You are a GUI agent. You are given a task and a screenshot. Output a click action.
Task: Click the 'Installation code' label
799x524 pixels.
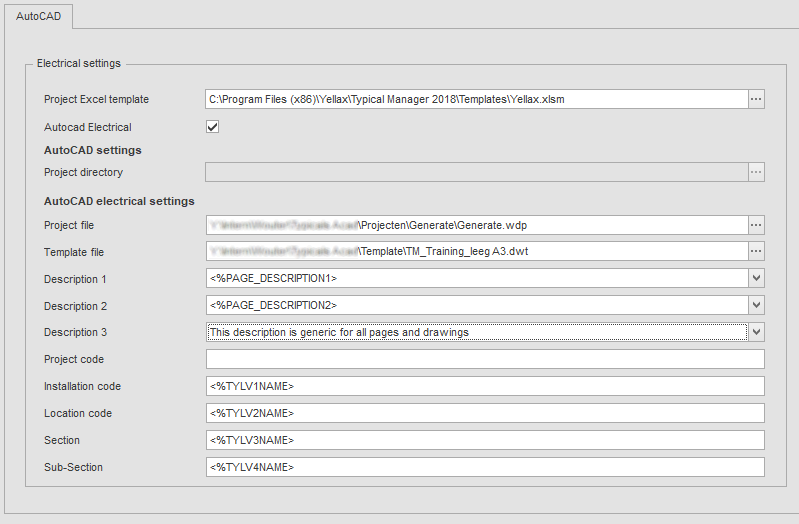83,386
